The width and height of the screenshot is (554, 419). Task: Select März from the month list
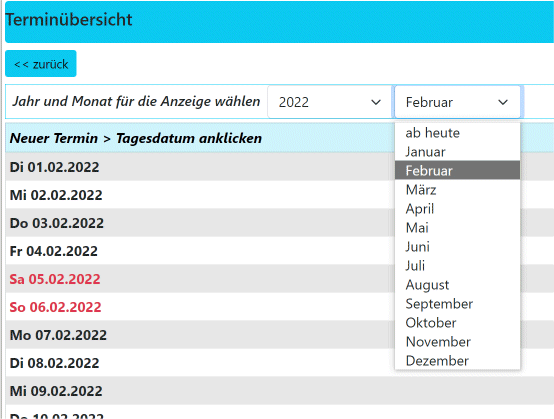coord(458,190)
